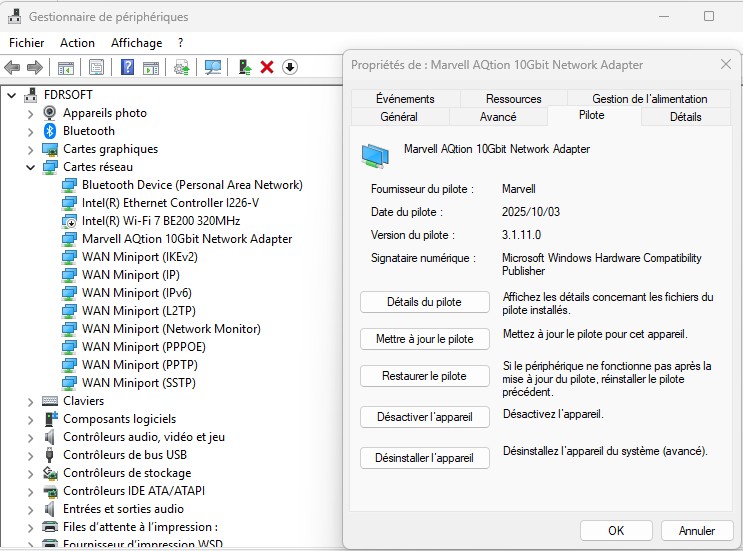Collapse the Cartes réseau category

coord(30,167)
